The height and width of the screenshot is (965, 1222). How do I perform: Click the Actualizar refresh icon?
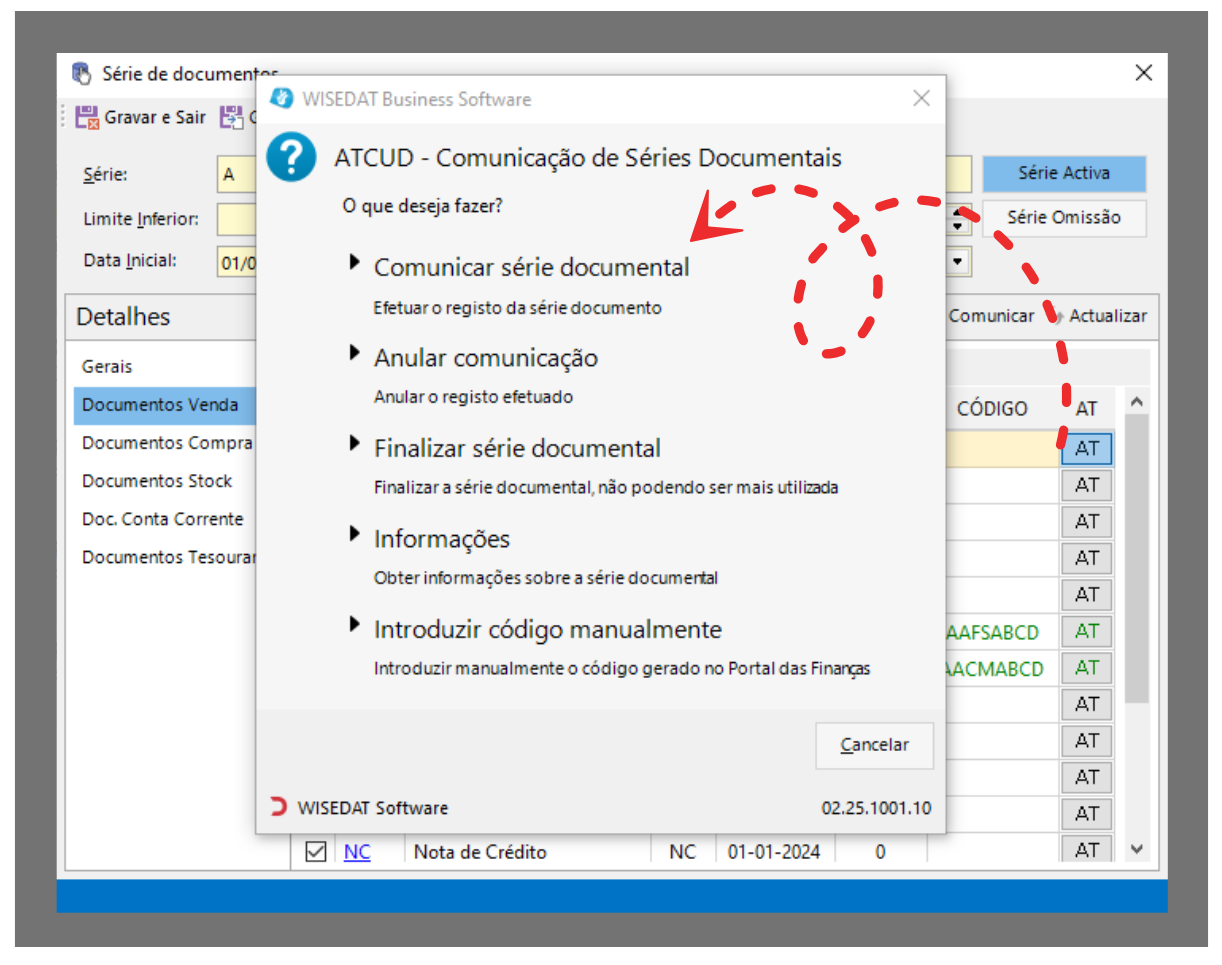click(1056, 316)
